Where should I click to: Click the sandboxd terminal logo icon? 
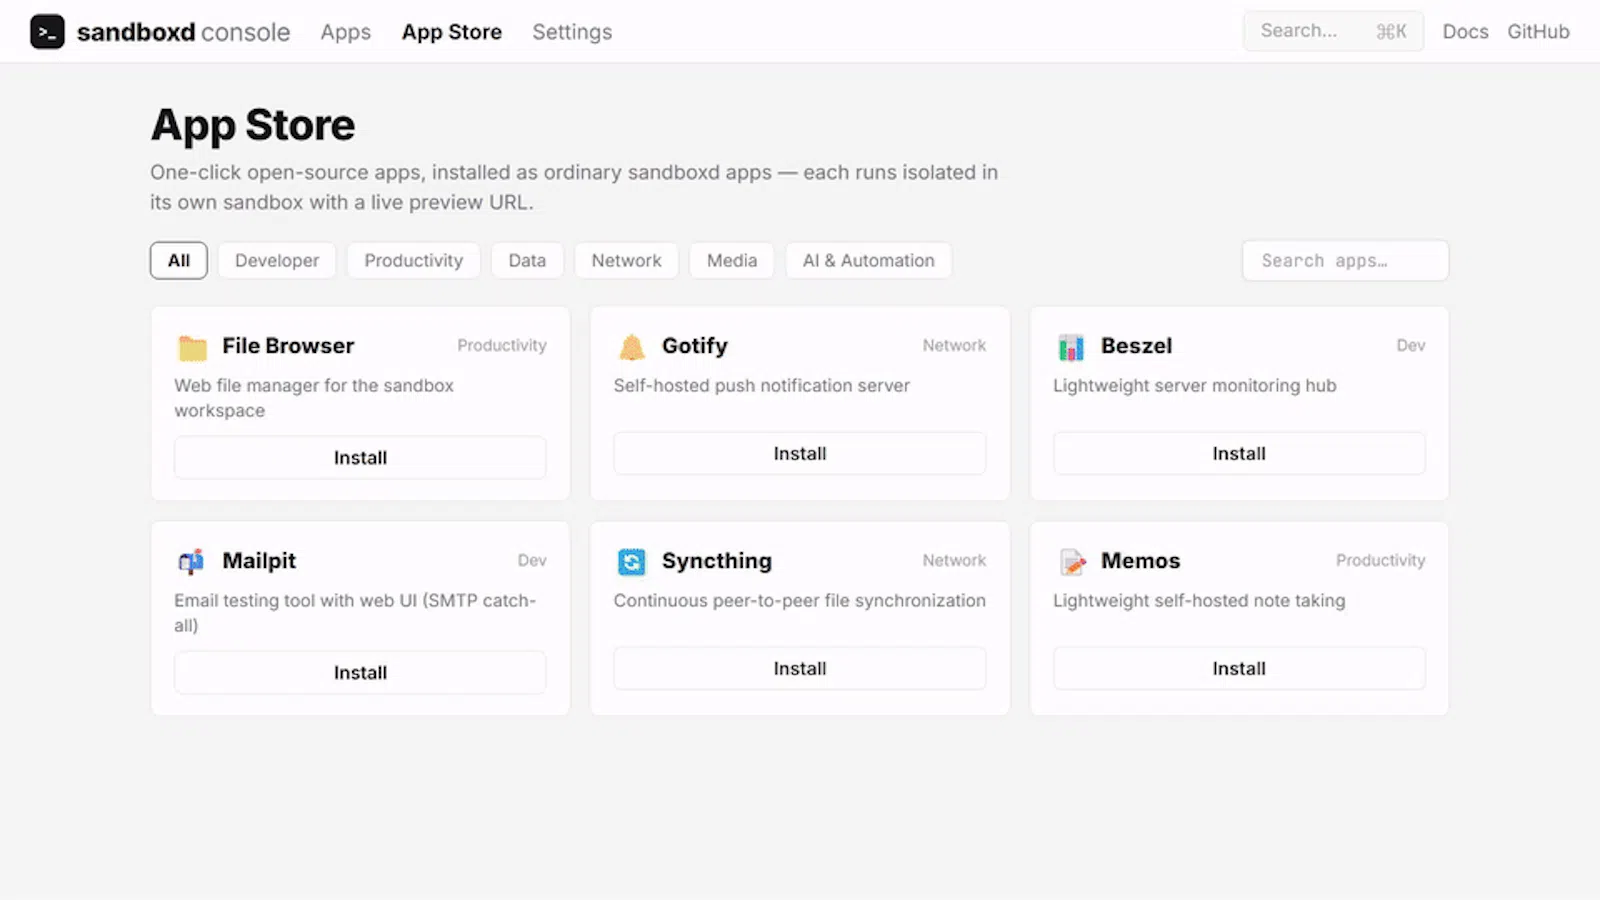47,32
